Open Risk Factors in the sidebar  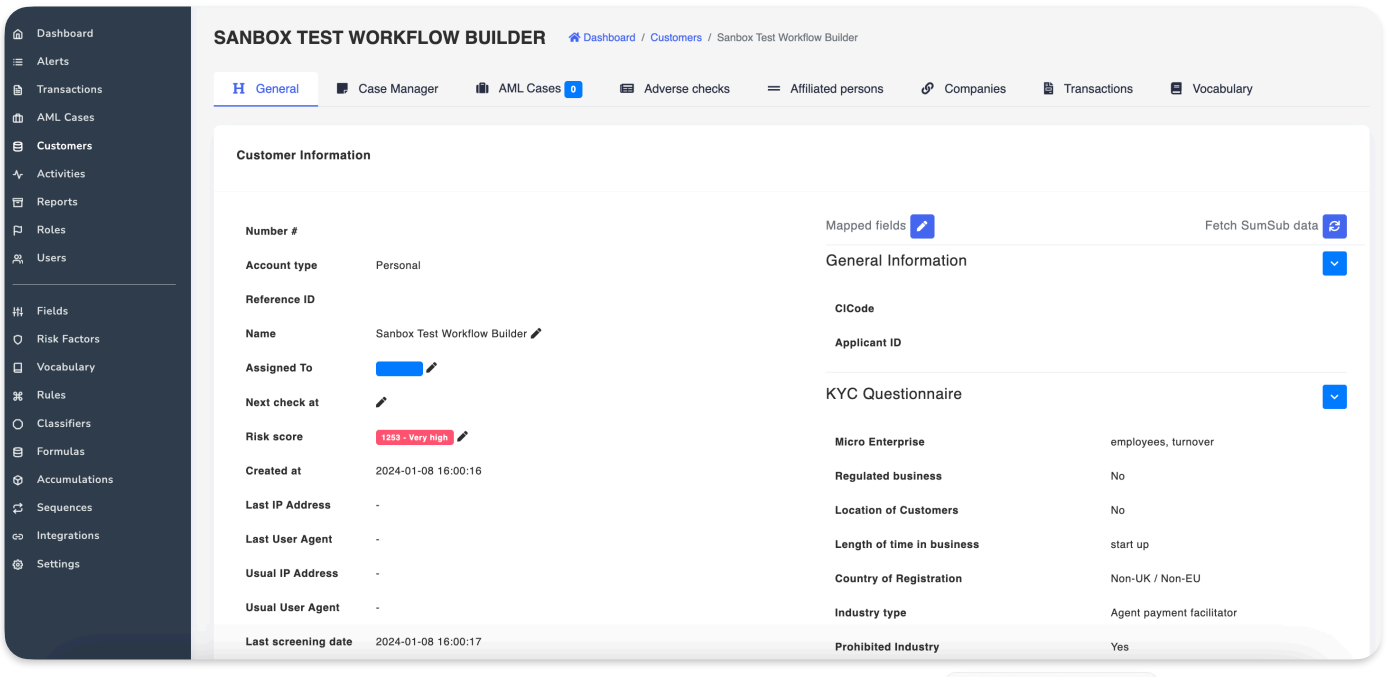click(x=68, y=339)
